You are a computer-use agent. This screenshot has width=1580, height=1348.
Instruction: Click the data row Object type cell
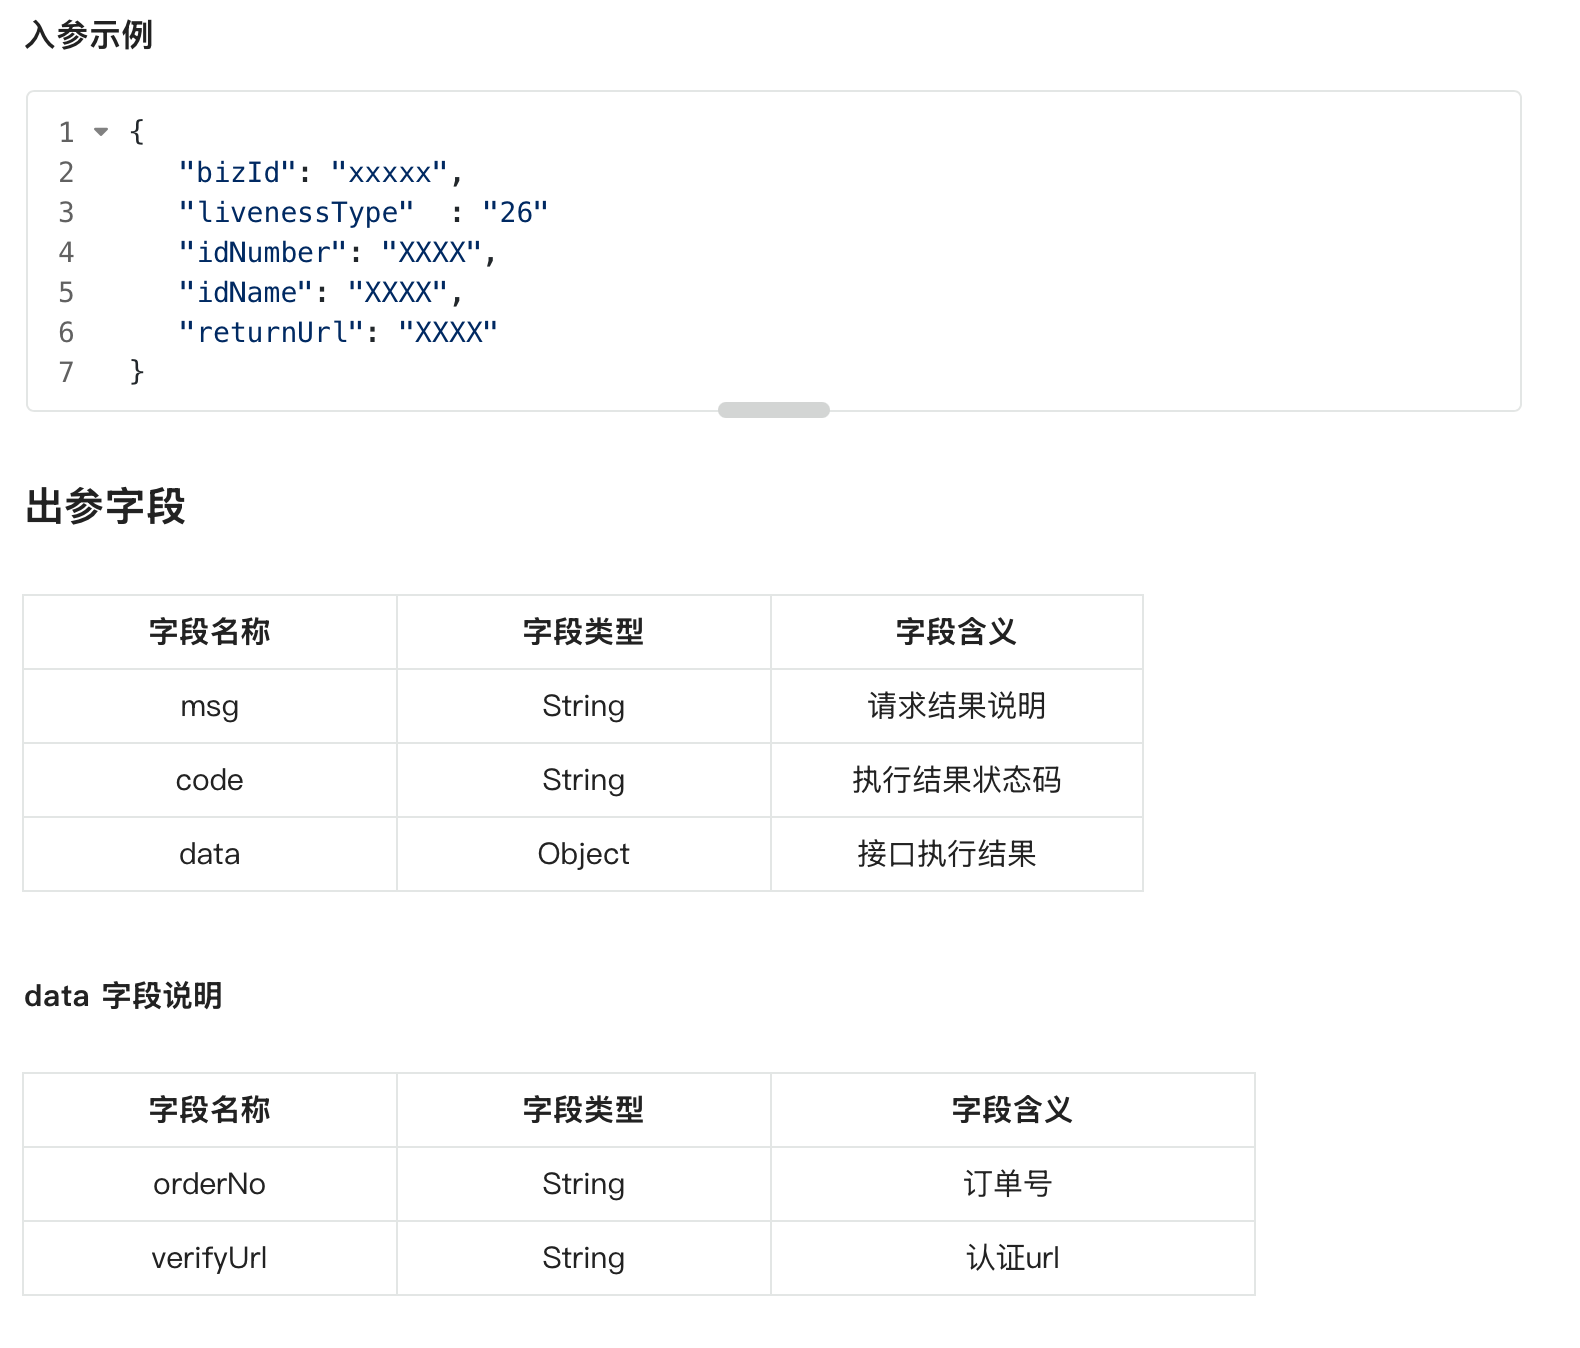(584, 854)
